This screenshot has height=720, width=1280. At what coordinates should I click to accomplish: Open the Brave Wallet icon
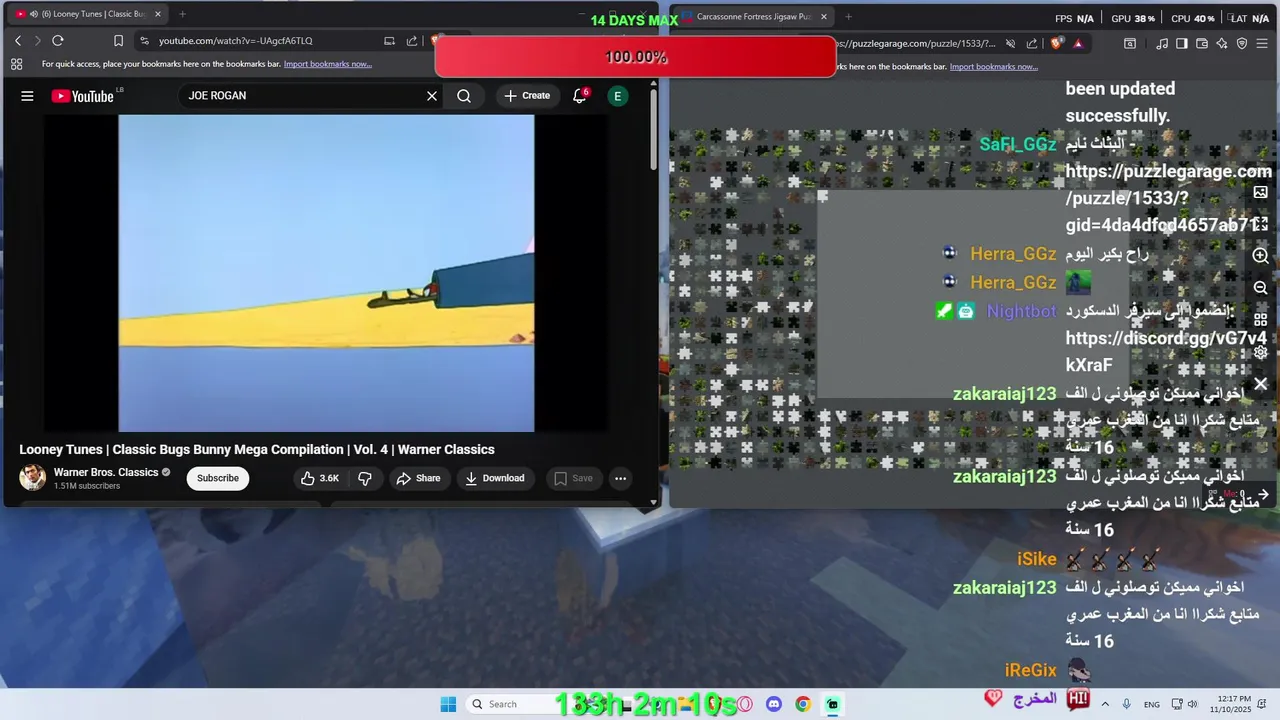coord(1202,44)
